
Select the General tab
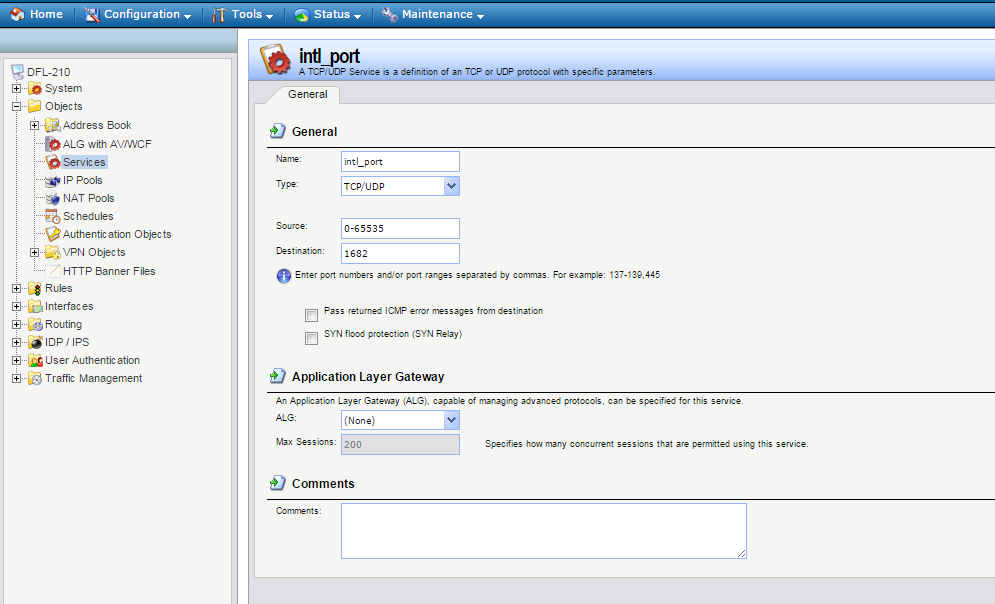[307, 94]
